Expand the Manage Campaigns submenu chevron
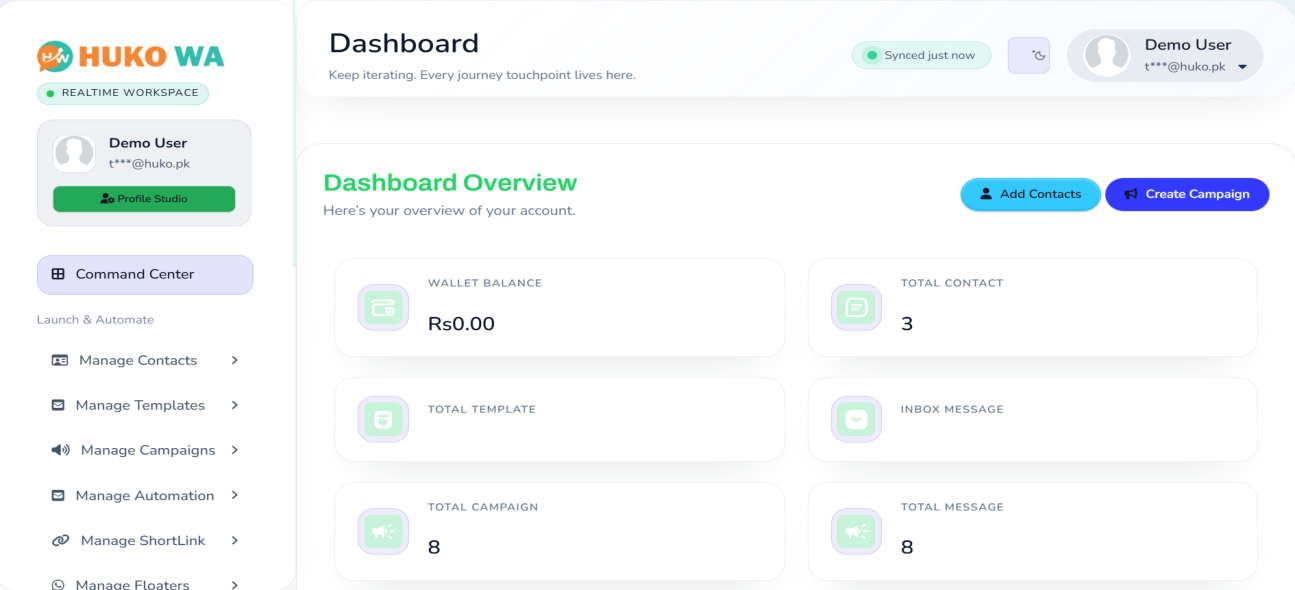The height and width of the screenshot is (590, 1295). [235, 450]
